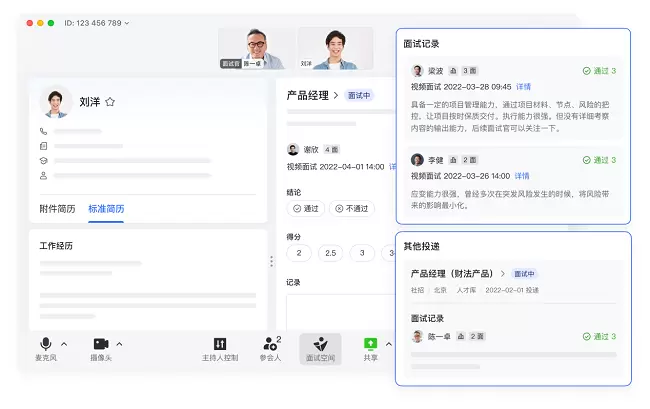Switch to the 附件简历 tab

58,209
